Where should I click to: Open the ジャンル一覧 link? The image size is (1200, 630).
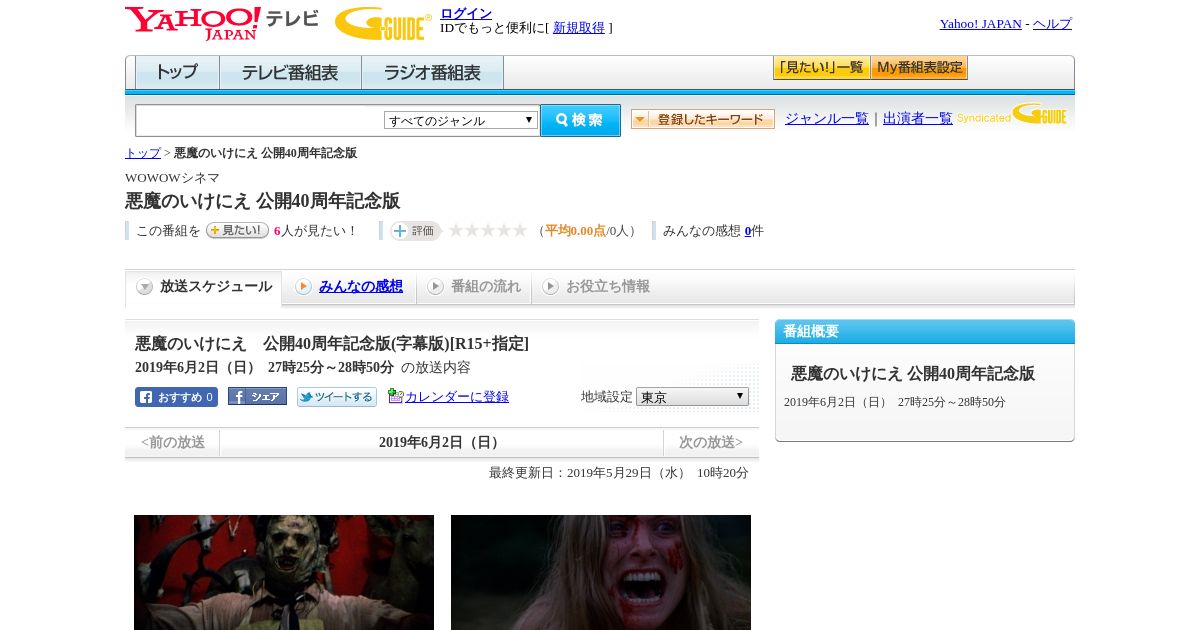827,119
